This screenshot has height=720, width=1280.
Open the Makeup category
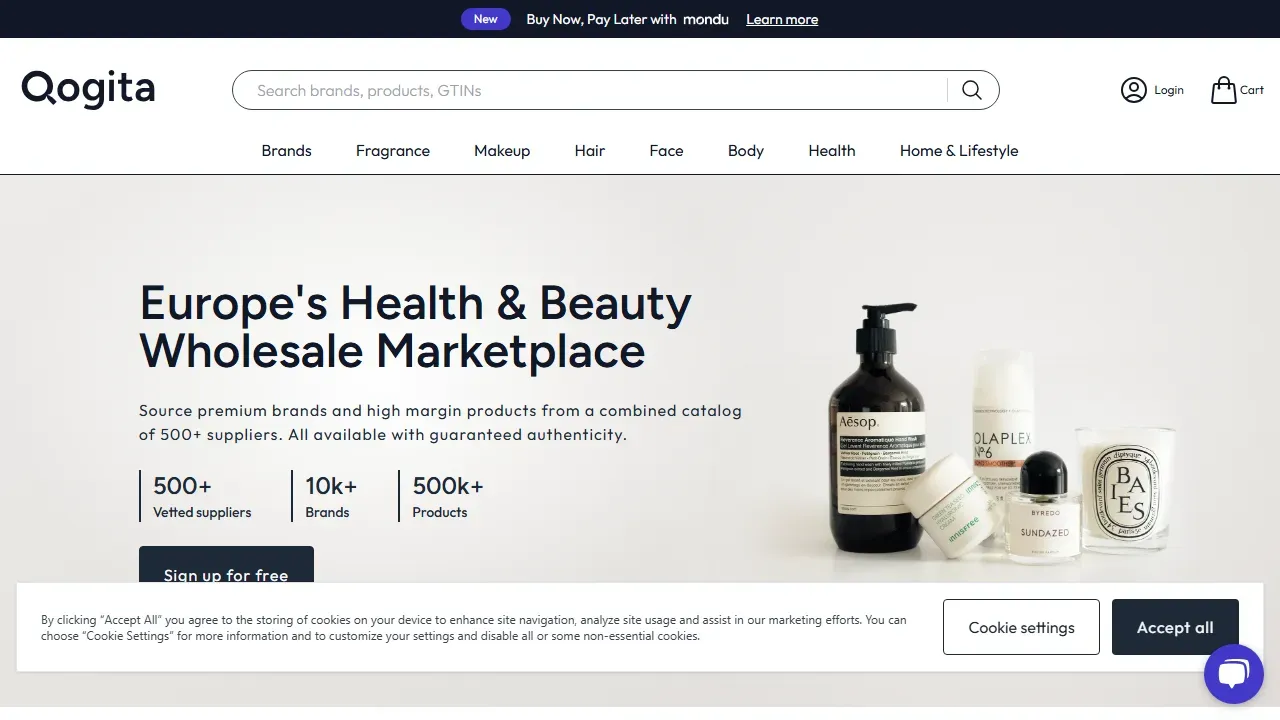[x=502, y=151]
